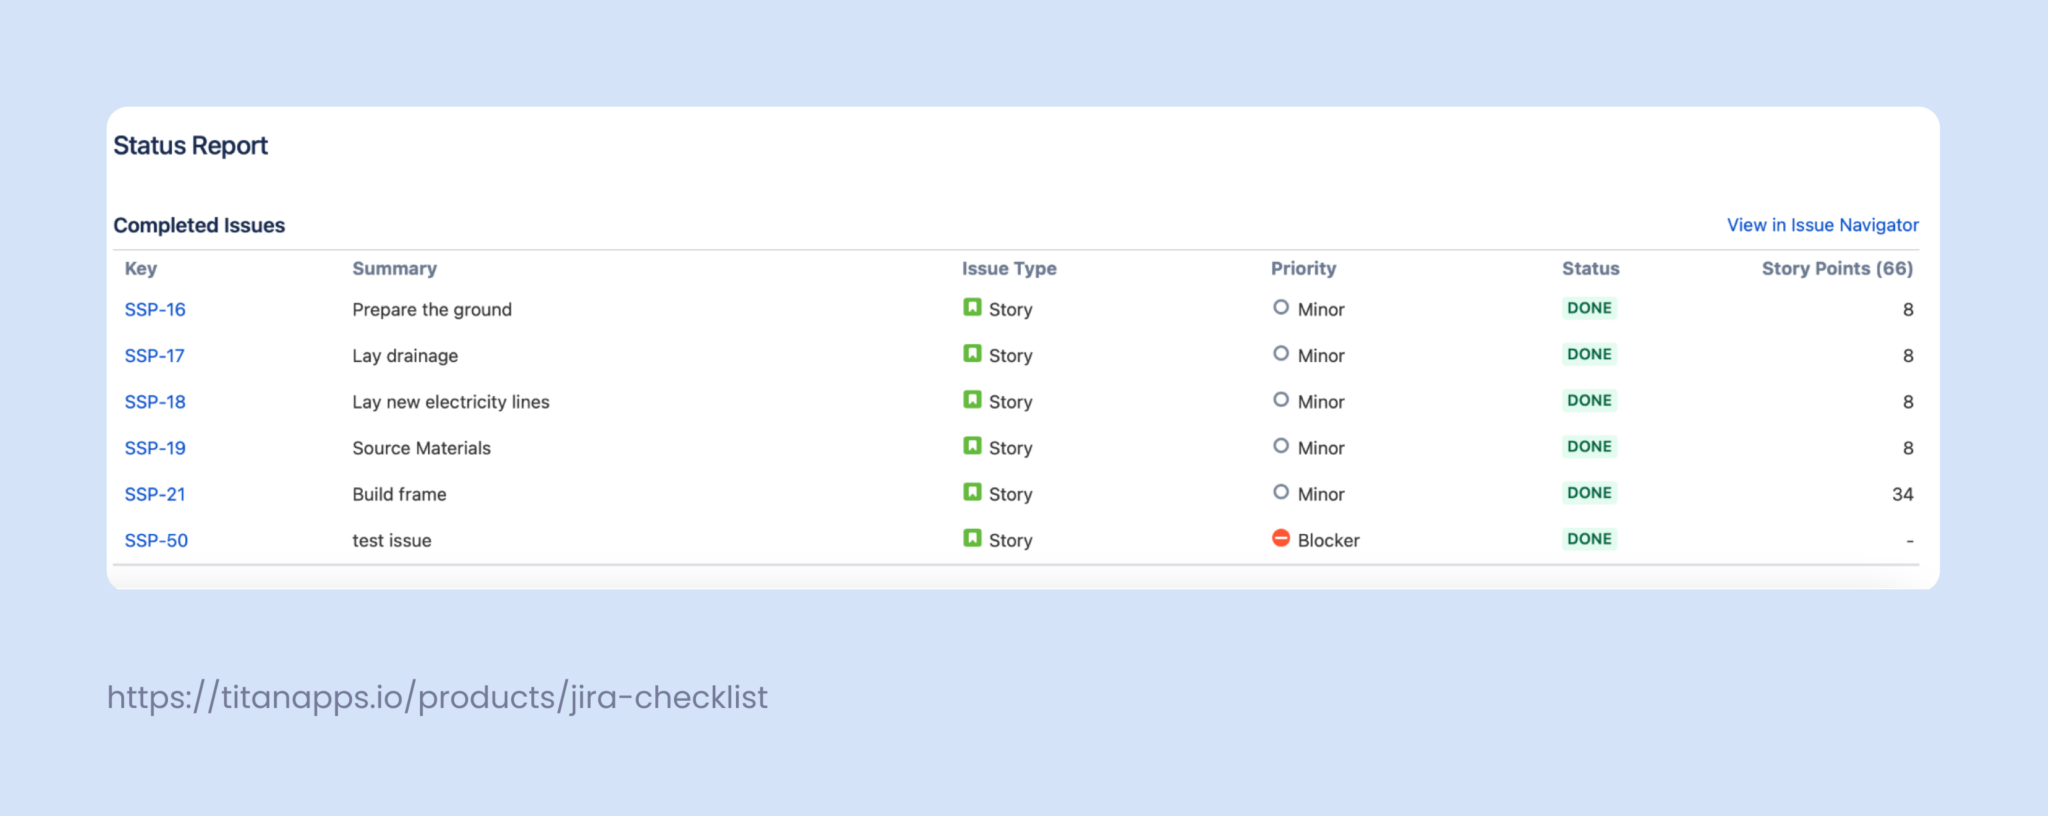
Task: Click the DONE badge beside Prepare the ground
Action: 1589,308
